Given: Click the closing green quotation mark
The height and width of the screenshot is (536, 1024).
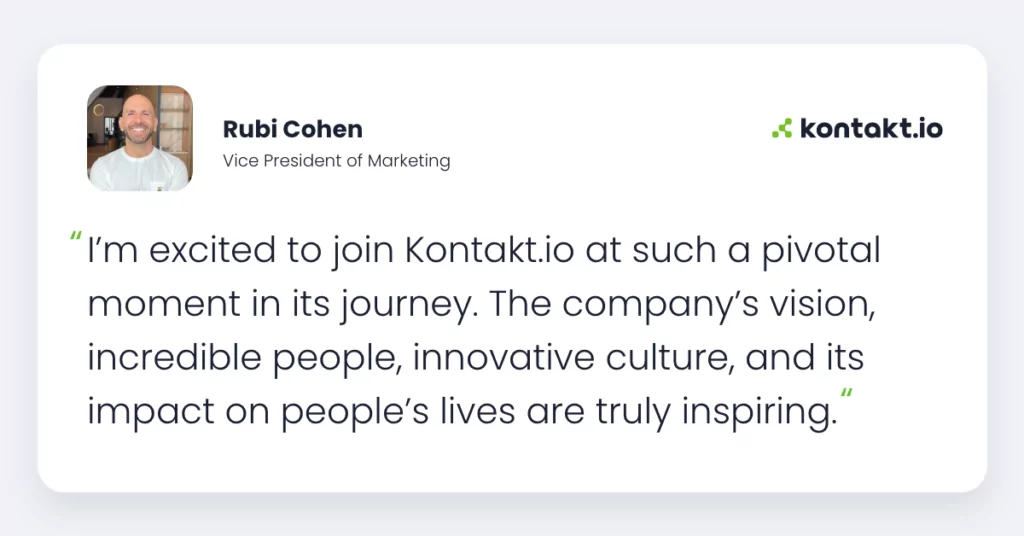Looking at the screenshot, I should tap(846, 394).
